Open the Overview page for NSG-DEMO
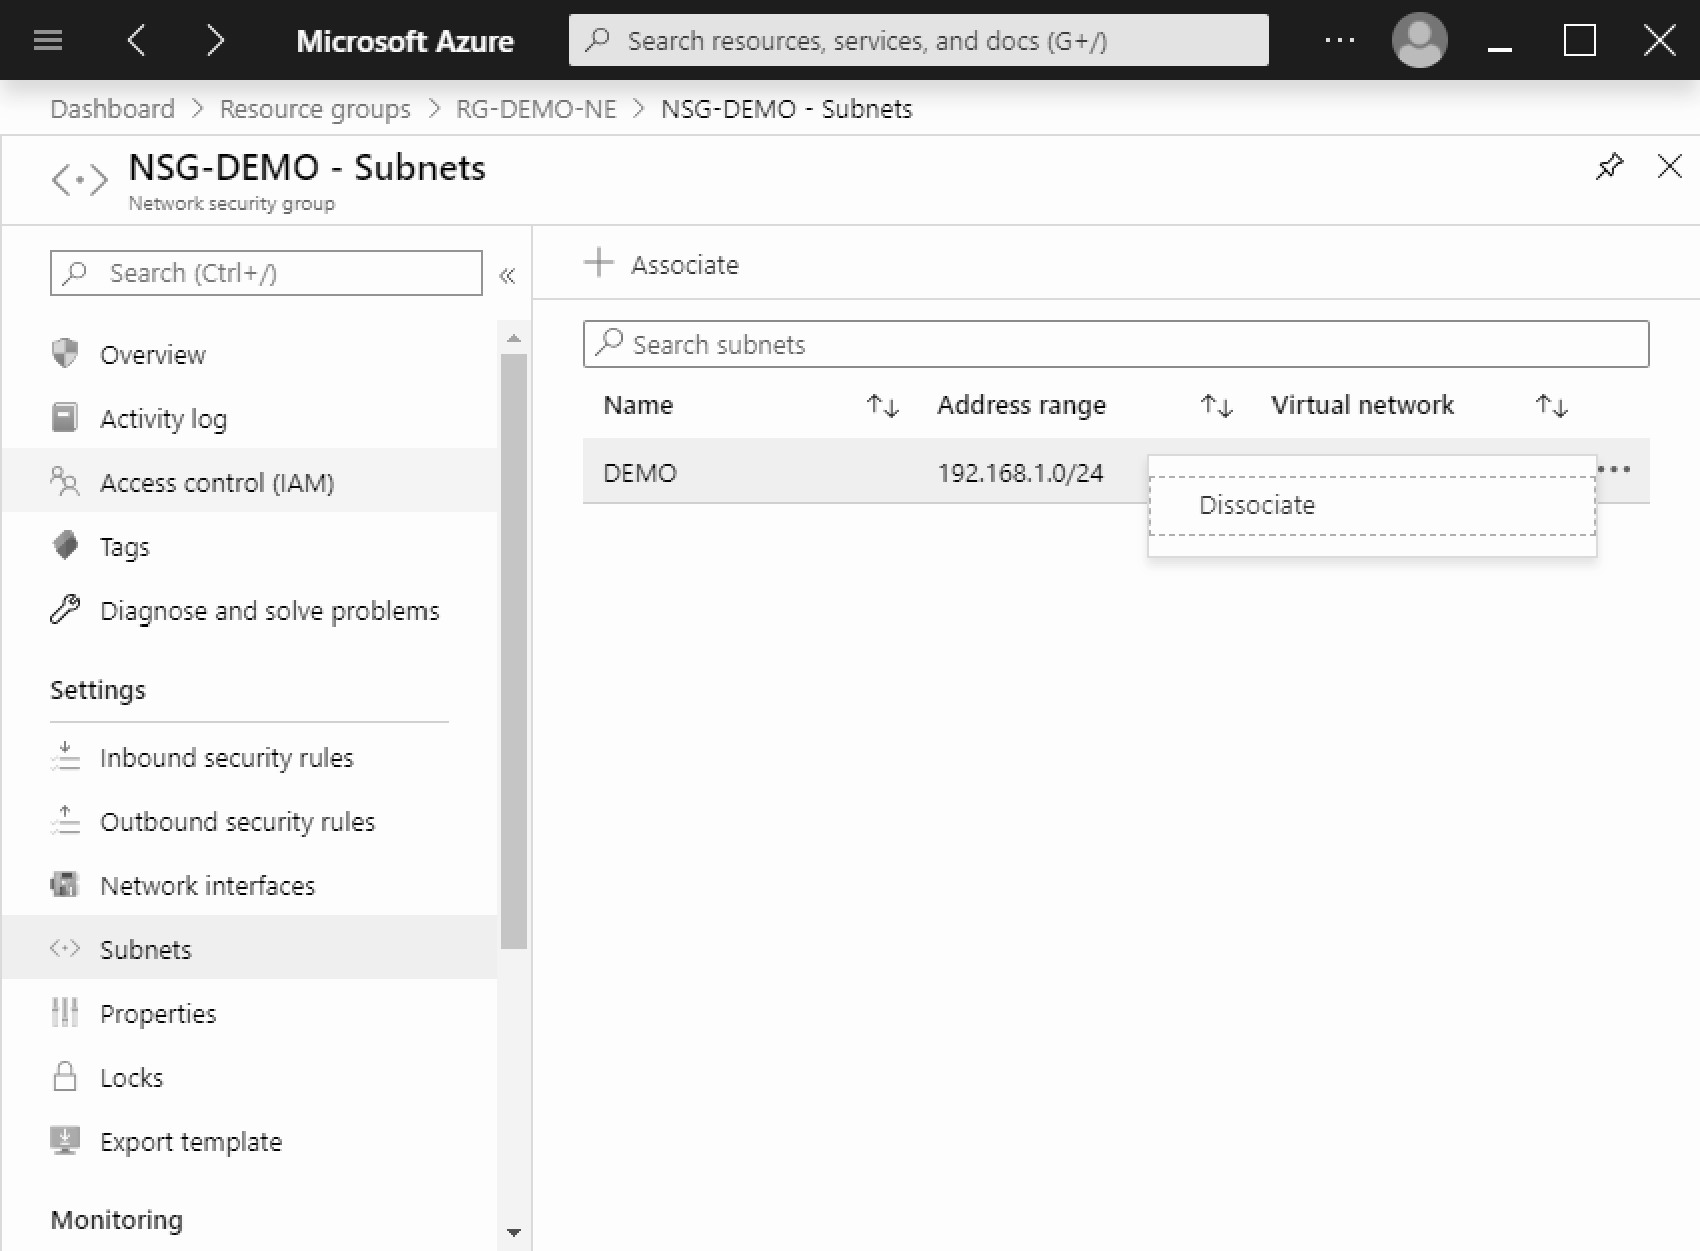The image size is (1700, 1251). pos(152,354)
